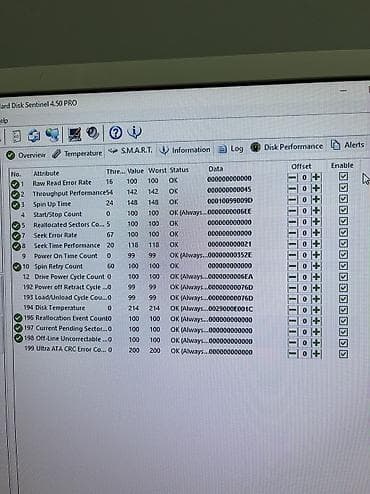370x494 pixels.
Task: Increase offset for Disk Temperature
Action: pyautogui.click(x=316, y=310)
